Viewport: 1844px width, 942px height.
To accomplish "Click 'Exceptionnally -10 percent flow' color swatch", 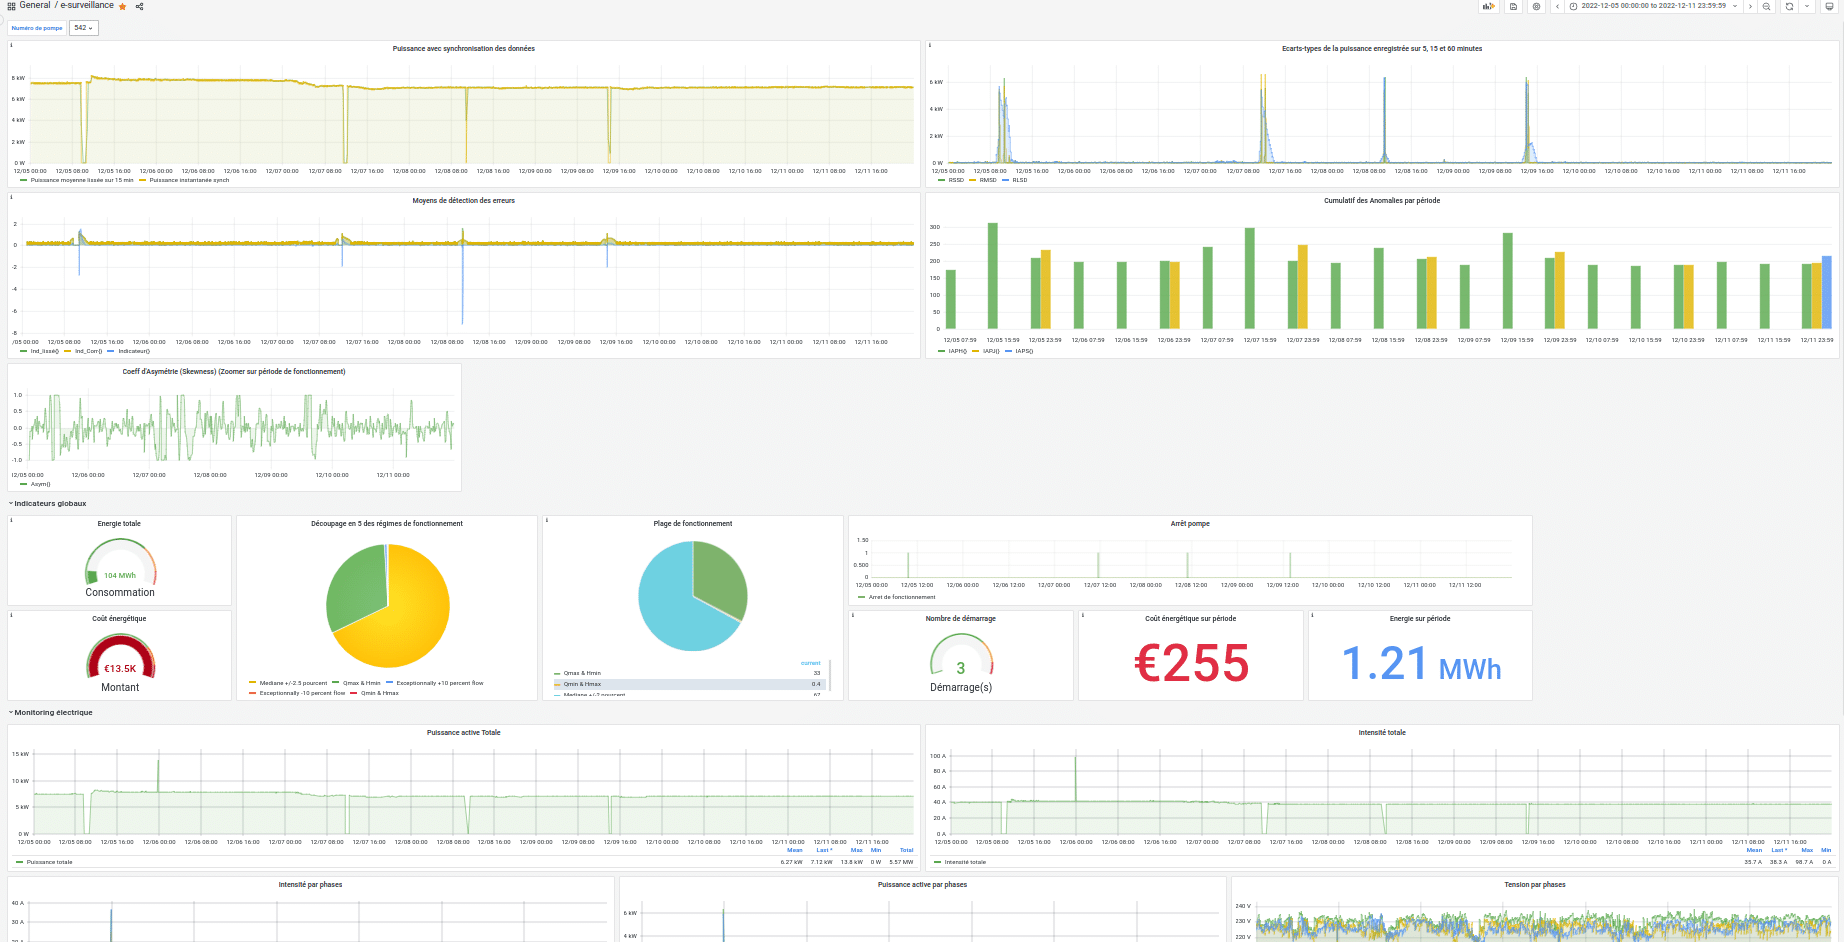I will (x=252, y=693).
